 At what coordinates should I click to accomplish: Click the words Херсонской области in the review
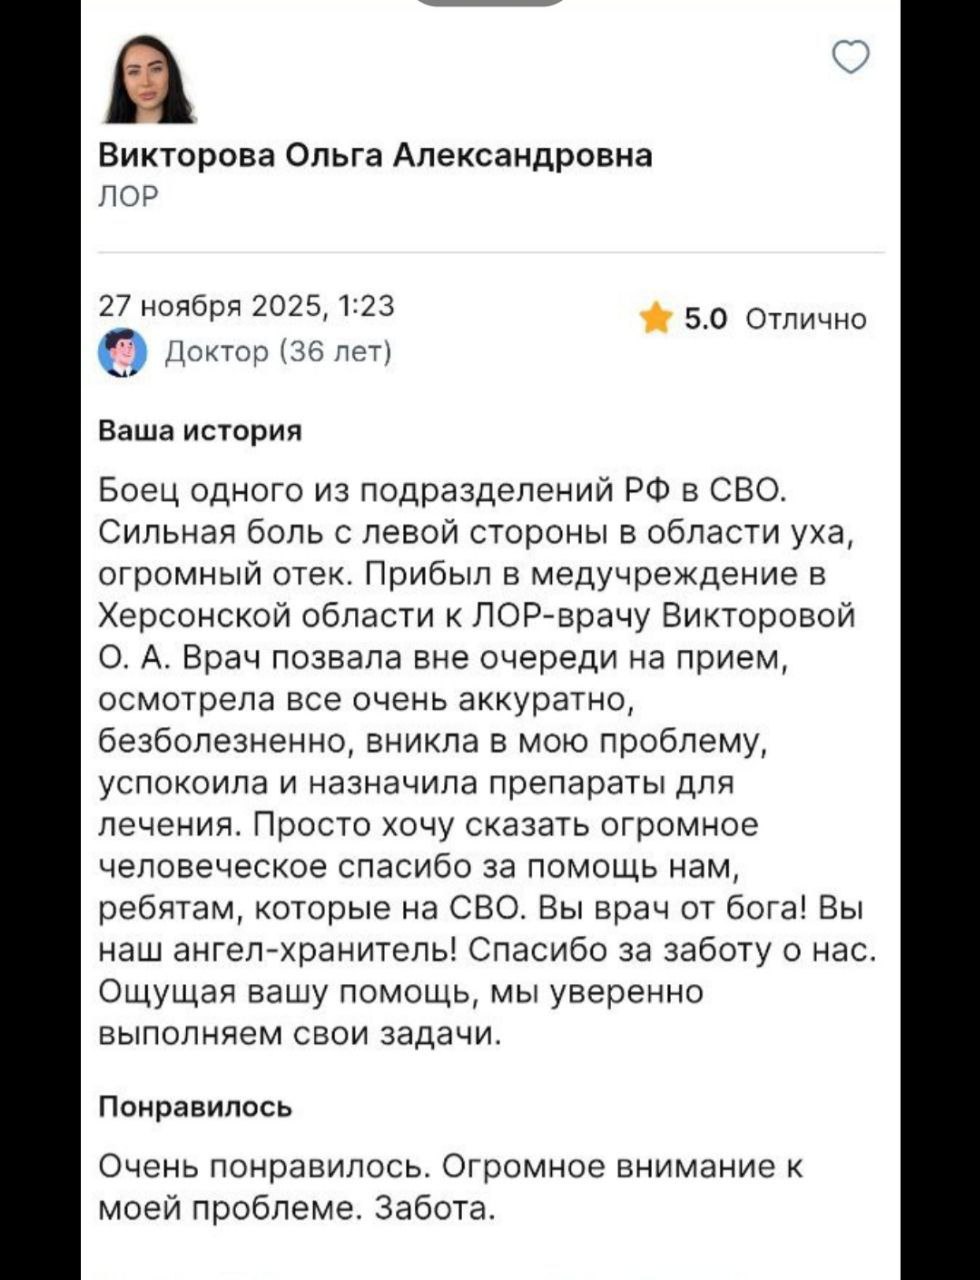(263, 616)
